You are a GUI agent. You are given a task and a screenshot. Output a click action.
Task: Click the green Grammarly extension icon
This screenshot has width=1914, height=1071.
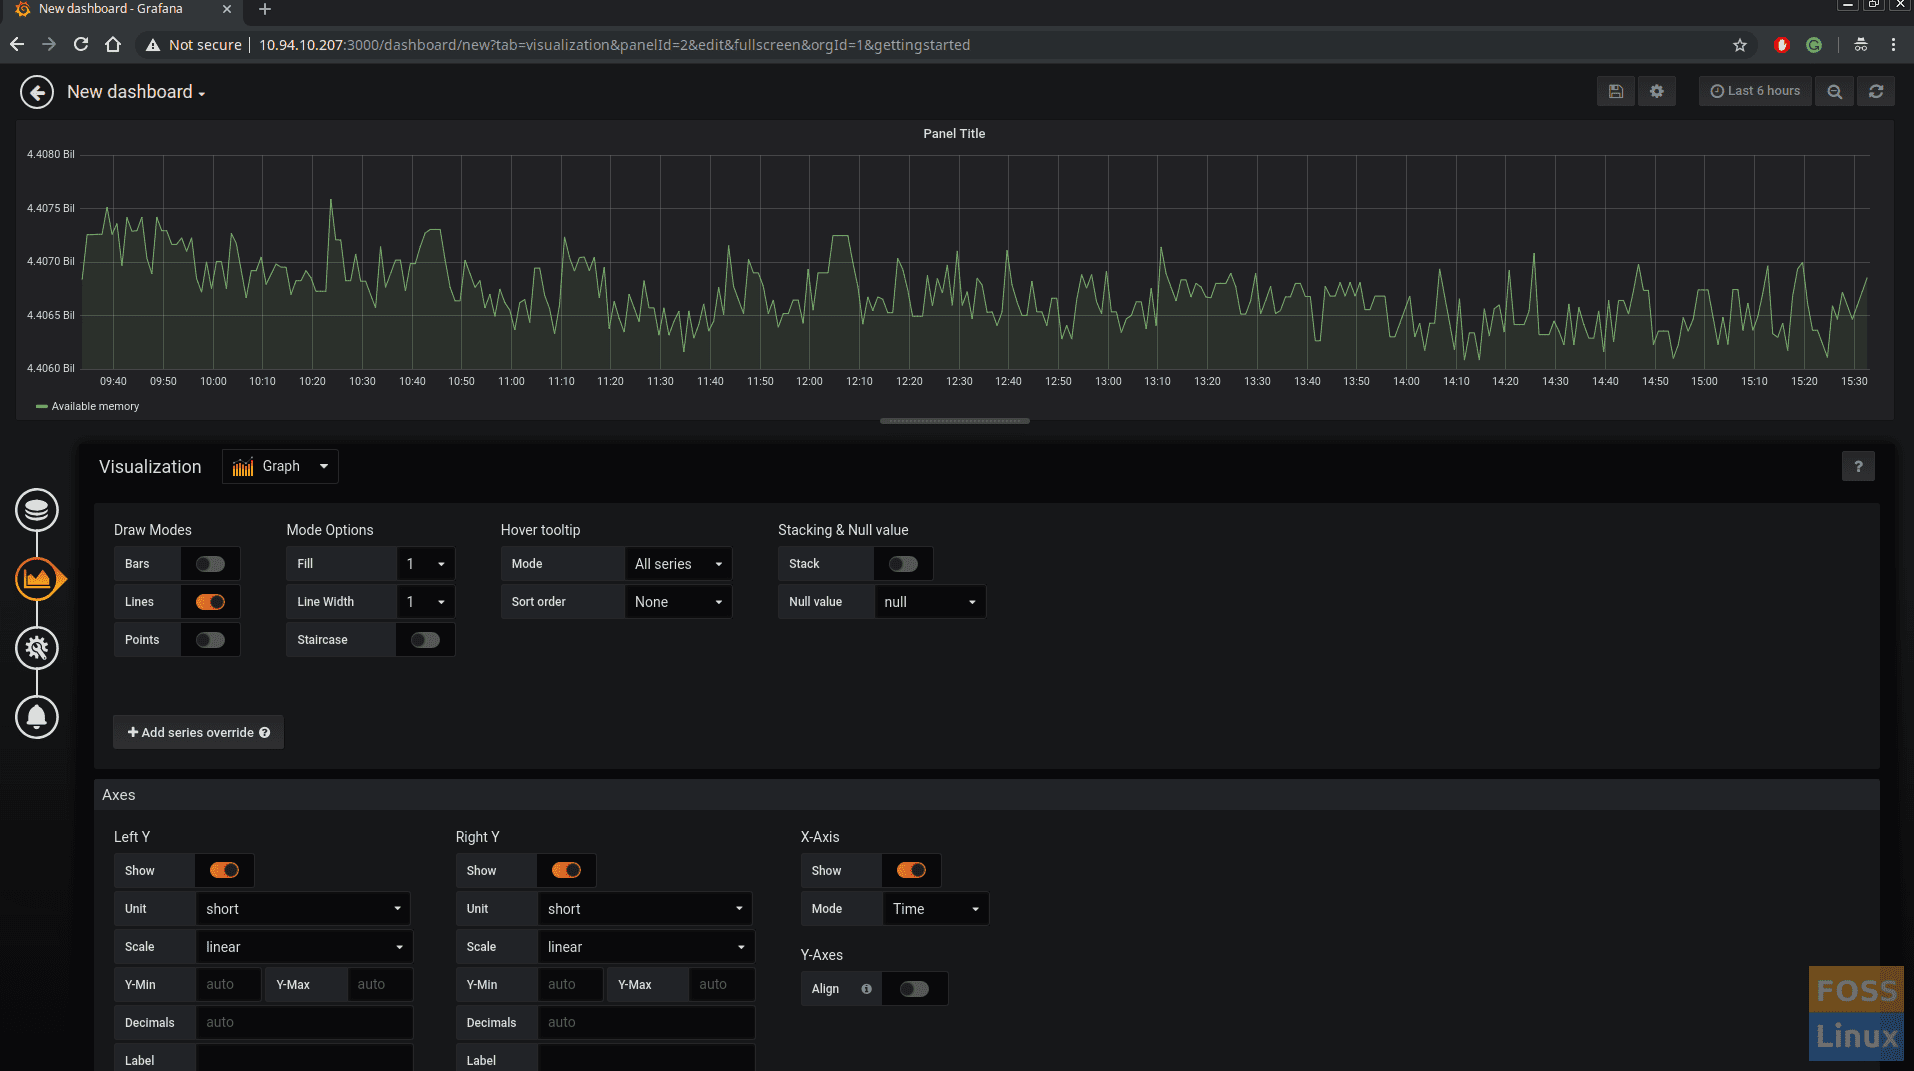[1814, 45]
